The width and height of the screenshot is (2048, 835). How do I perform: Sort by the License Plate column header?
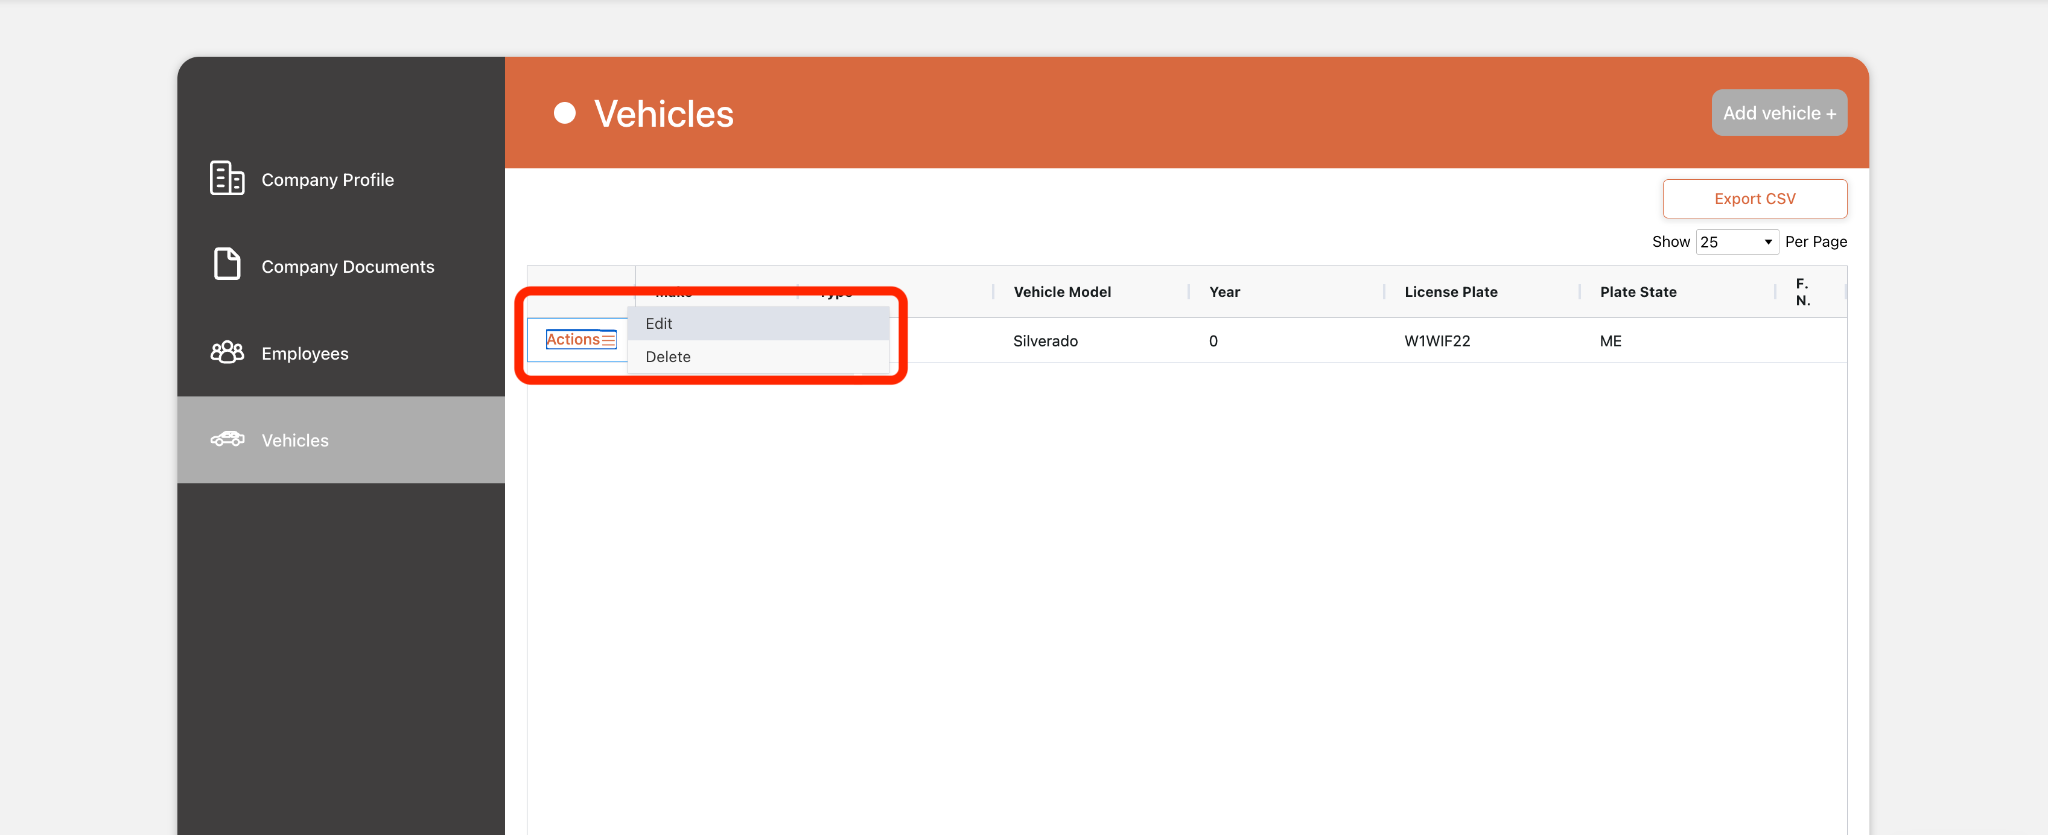click(1450, 292)
